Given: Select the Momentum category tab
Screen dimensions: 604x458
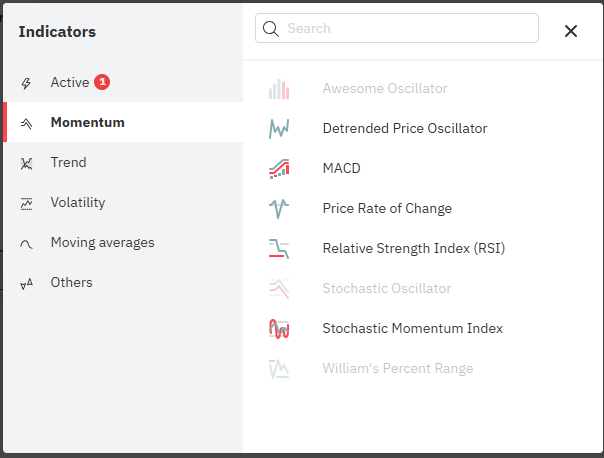Looking at the screenshot, I should click(87, 122).
